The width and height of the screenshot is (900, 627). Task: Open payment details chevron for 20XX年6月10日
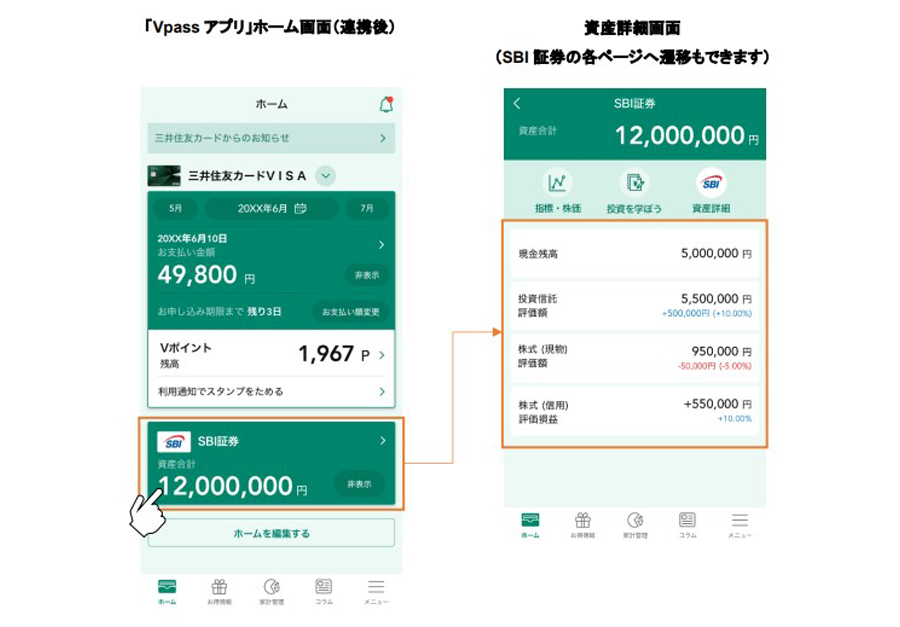click(381, 245)
